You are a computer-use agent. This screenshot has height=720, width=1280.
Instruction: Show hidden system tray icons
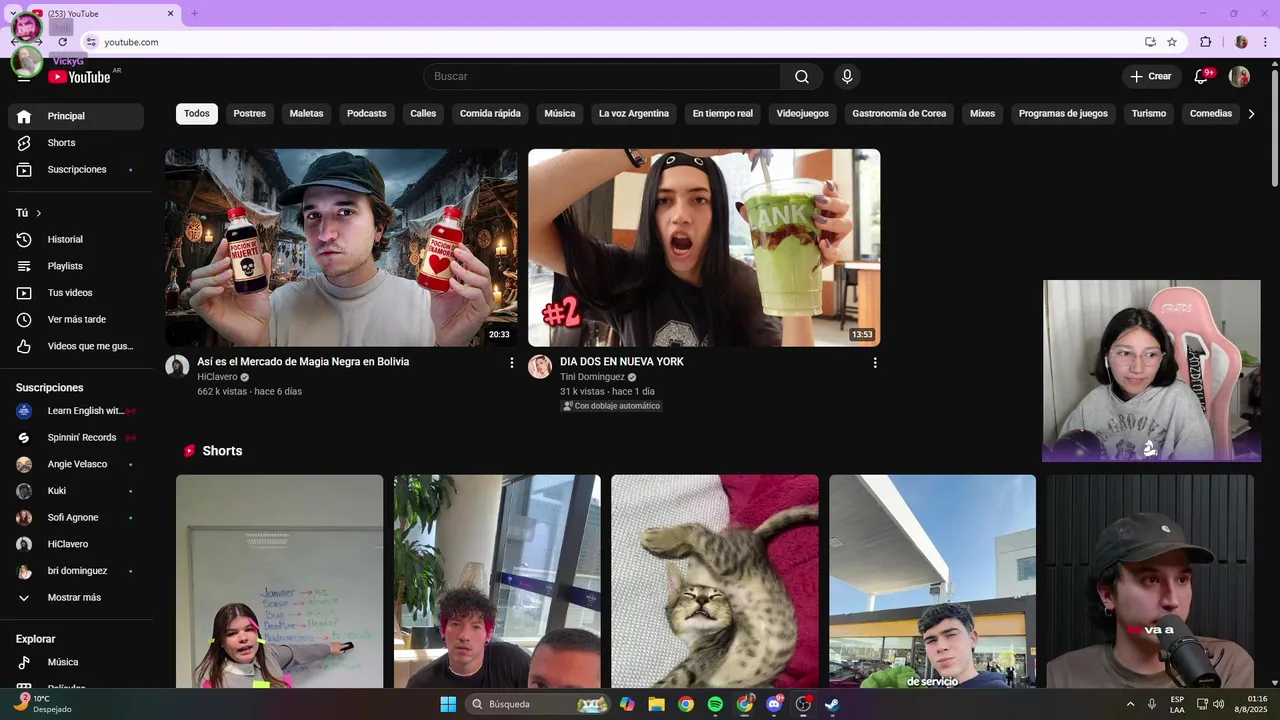(1131, 704)
